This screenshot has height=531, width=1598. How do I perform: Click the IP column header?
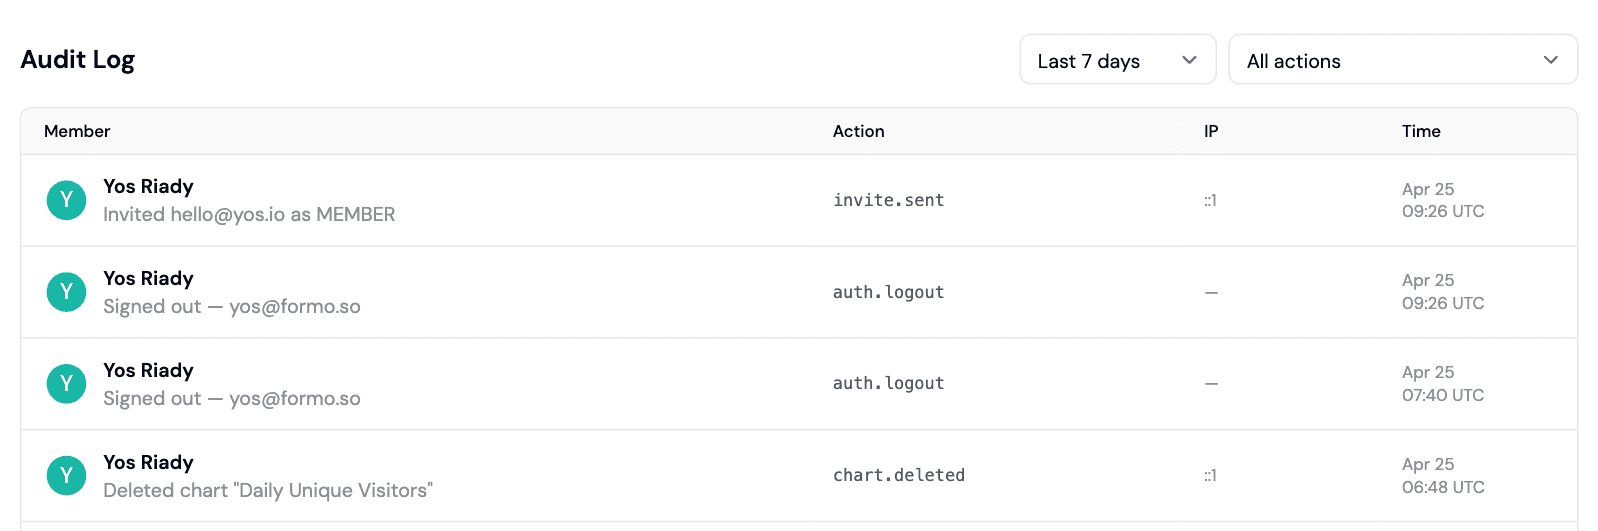click(1211, 131)
